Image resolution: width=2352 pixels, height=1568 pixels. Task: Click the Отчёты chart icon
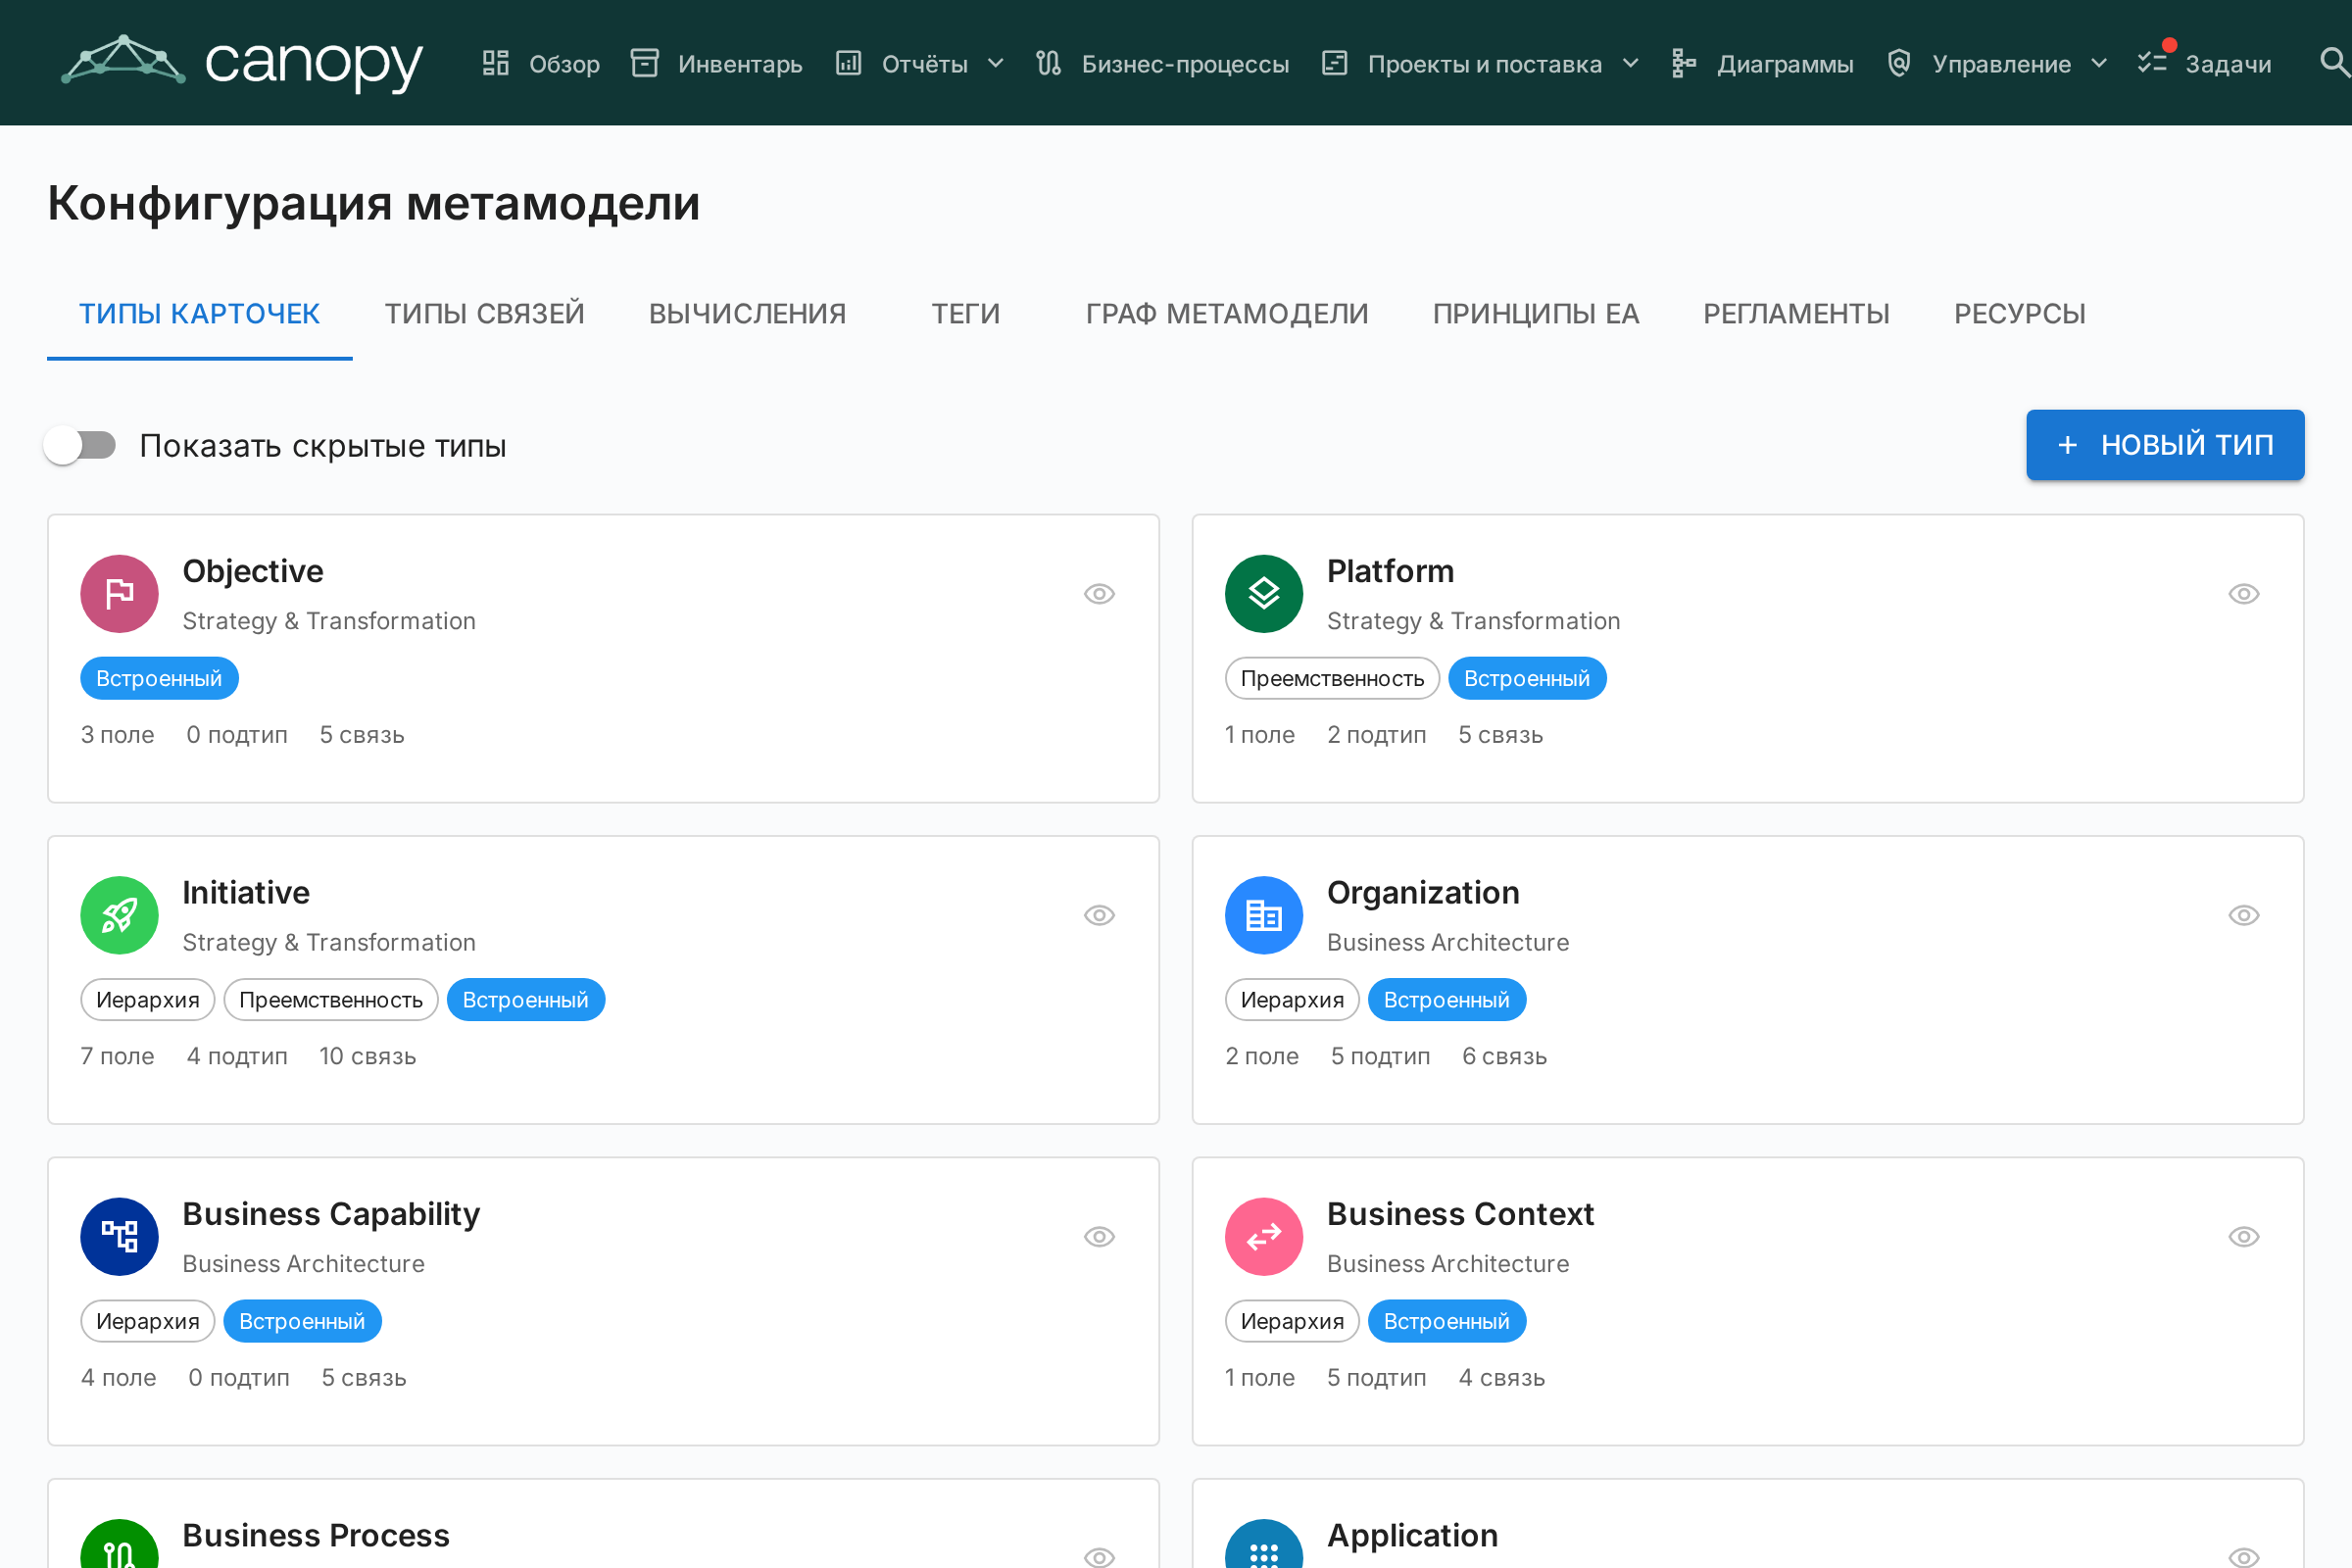click(849, 63)
